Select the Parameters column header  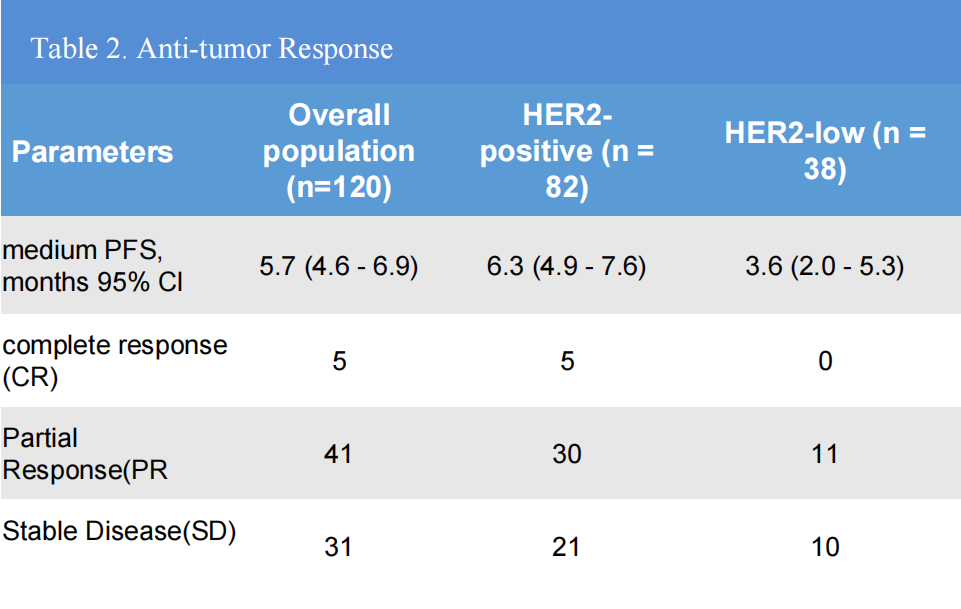(x=92, y=152)
